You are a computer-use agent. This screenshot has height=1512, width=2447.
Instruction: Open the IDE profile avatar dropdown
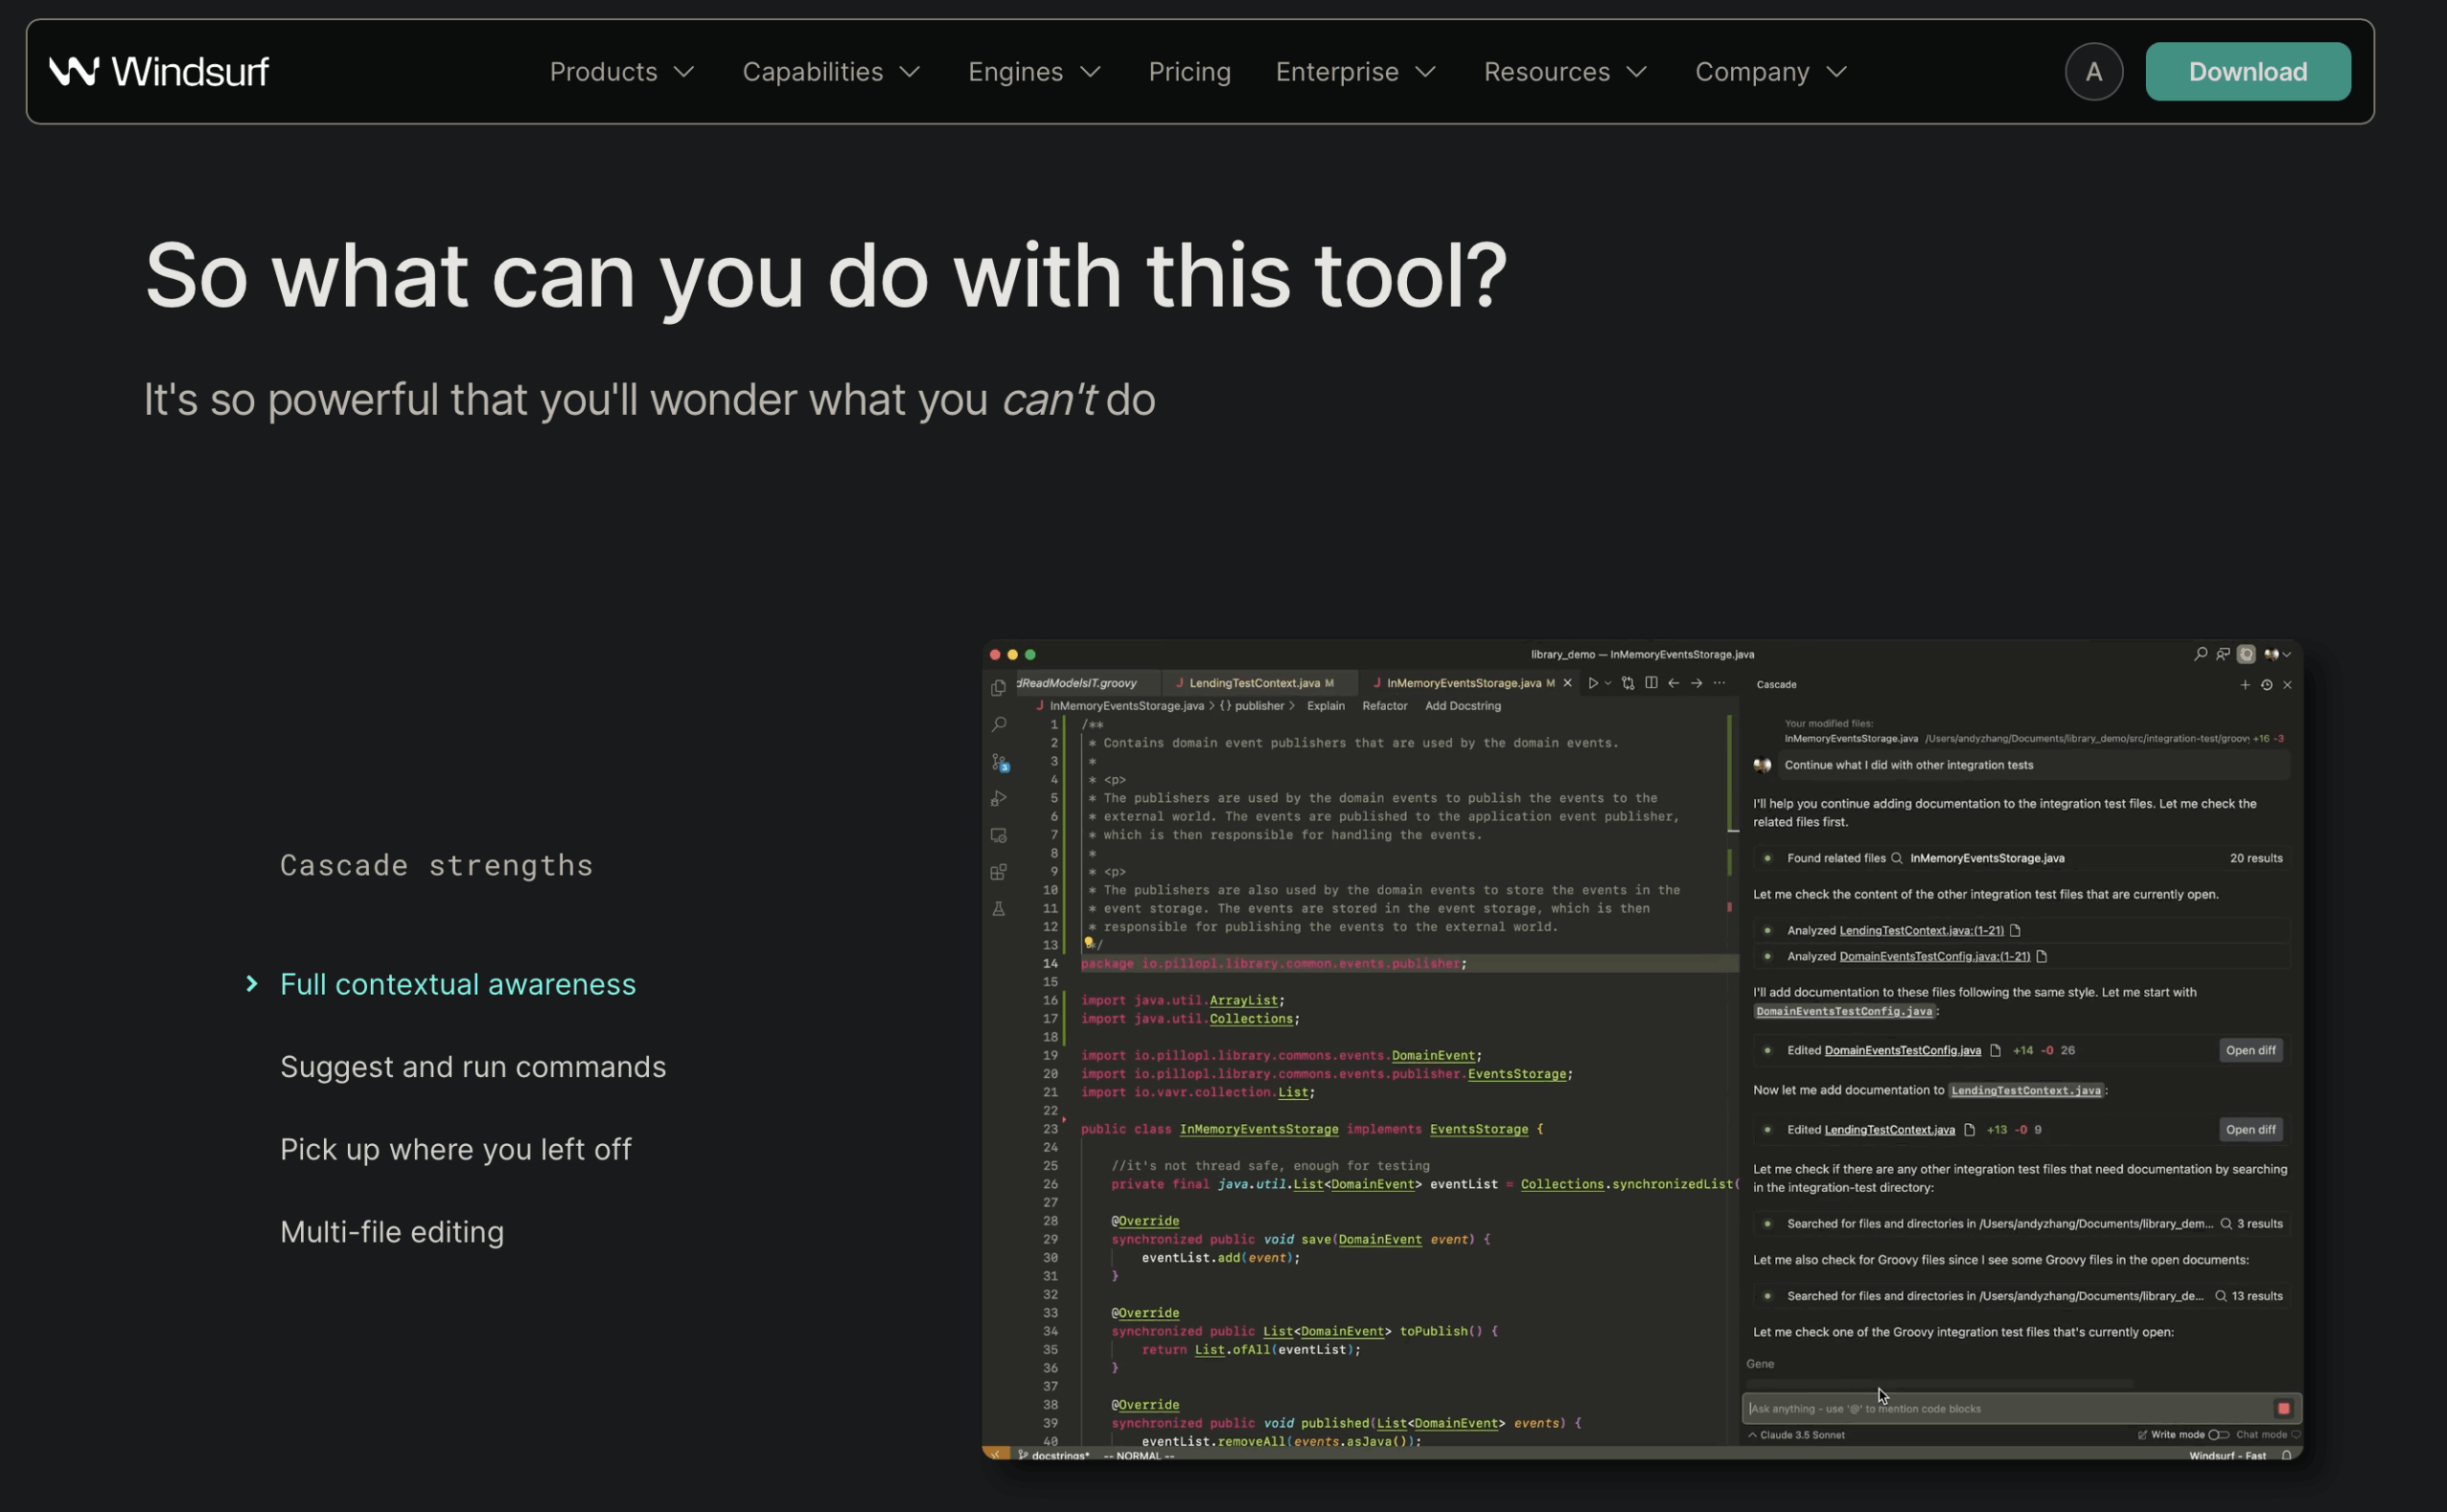point(2277,654)
